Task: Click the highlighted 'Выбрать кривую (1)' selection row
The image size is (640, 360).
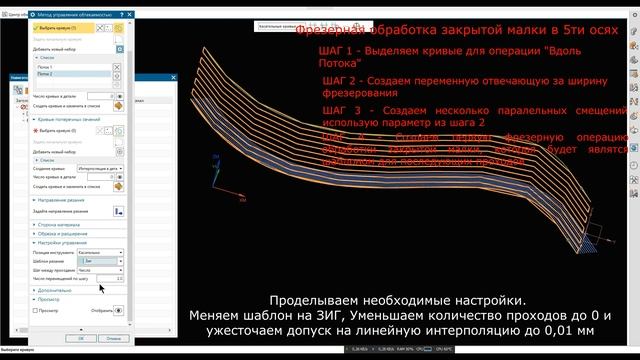Action: point(64,28)
